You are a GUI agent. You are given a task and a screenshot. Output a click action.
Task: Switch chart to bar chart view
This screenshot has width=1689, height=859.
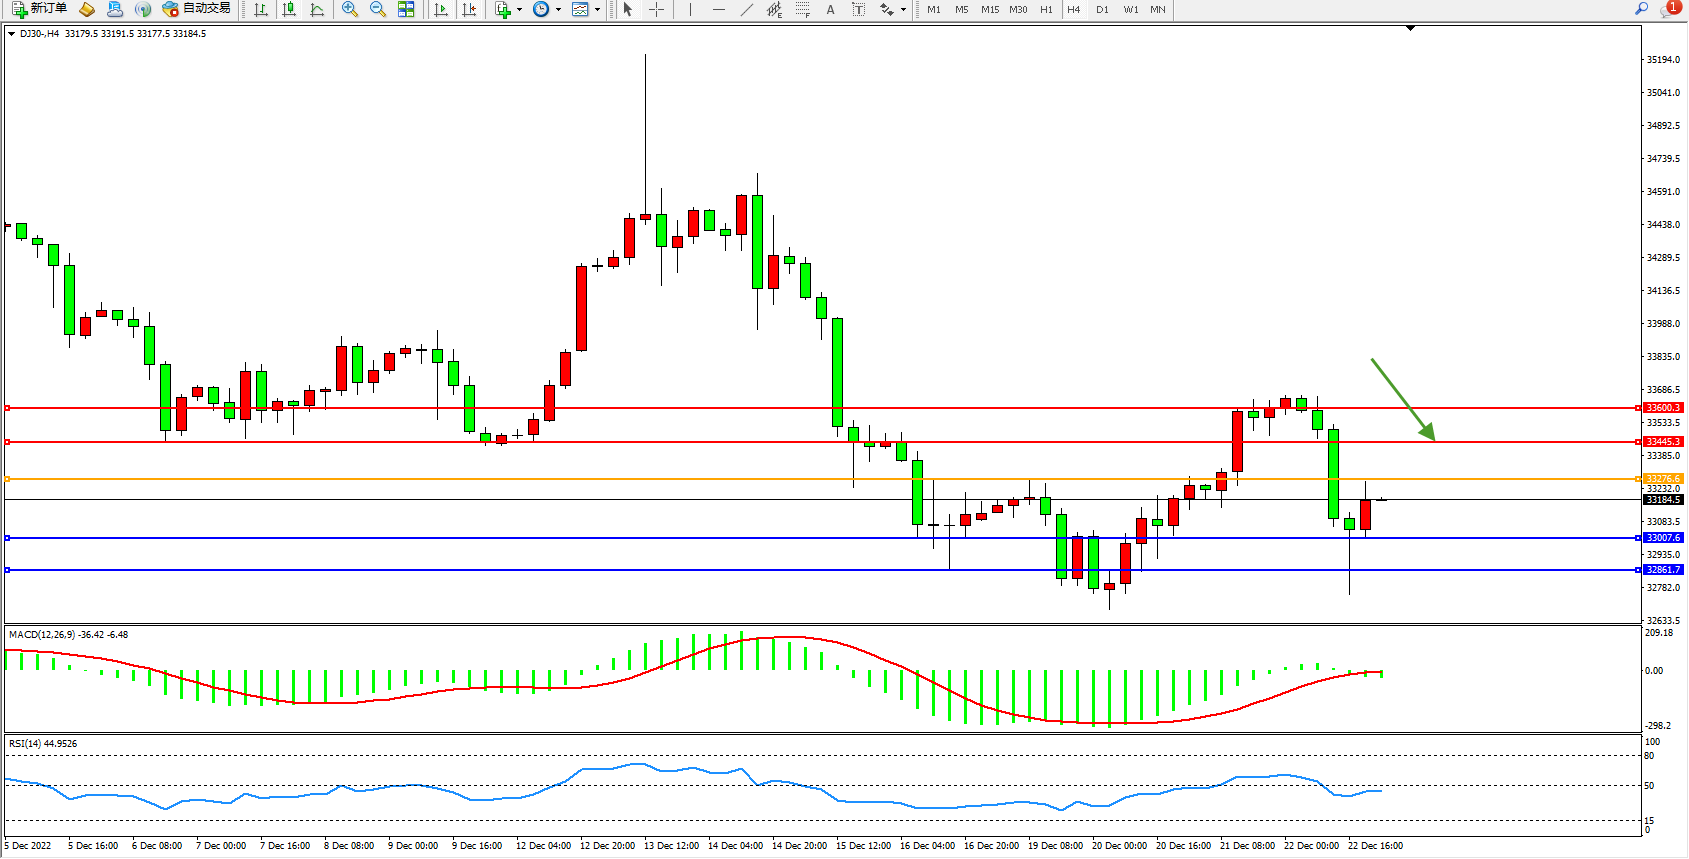[261, 9]
